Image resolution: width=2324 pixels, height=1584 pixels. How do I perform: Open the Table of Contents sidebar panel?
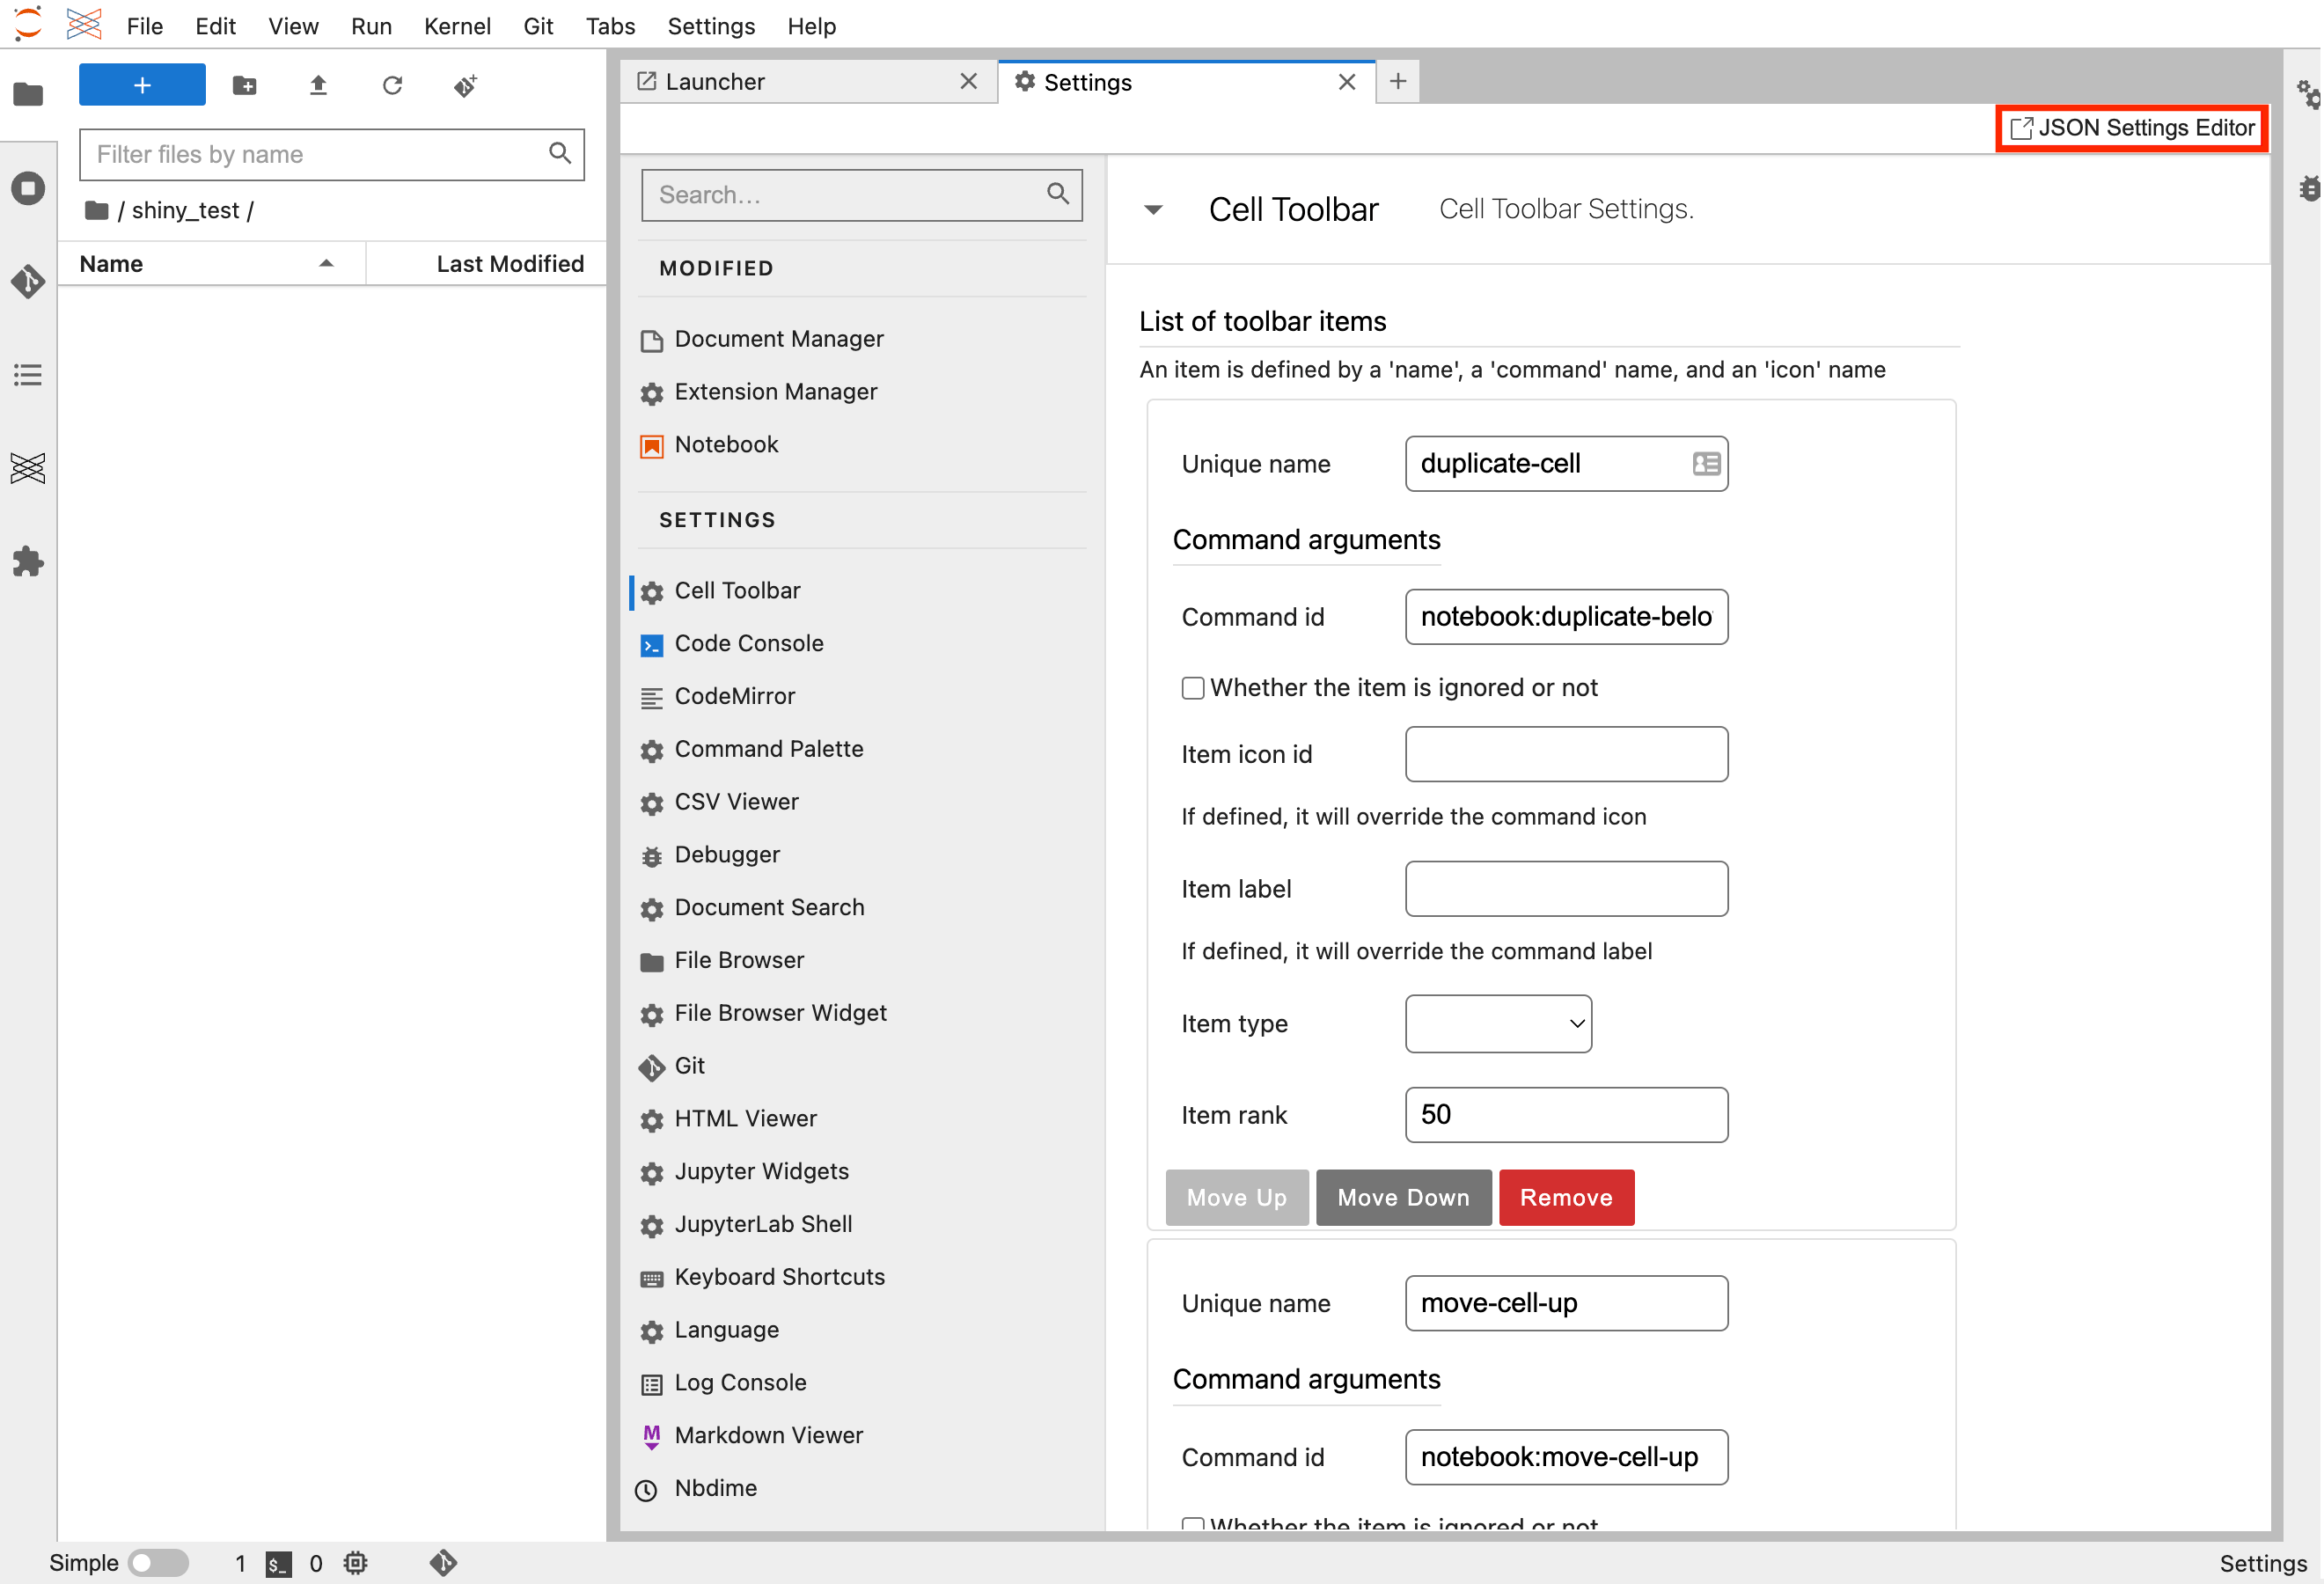point(28,375)
